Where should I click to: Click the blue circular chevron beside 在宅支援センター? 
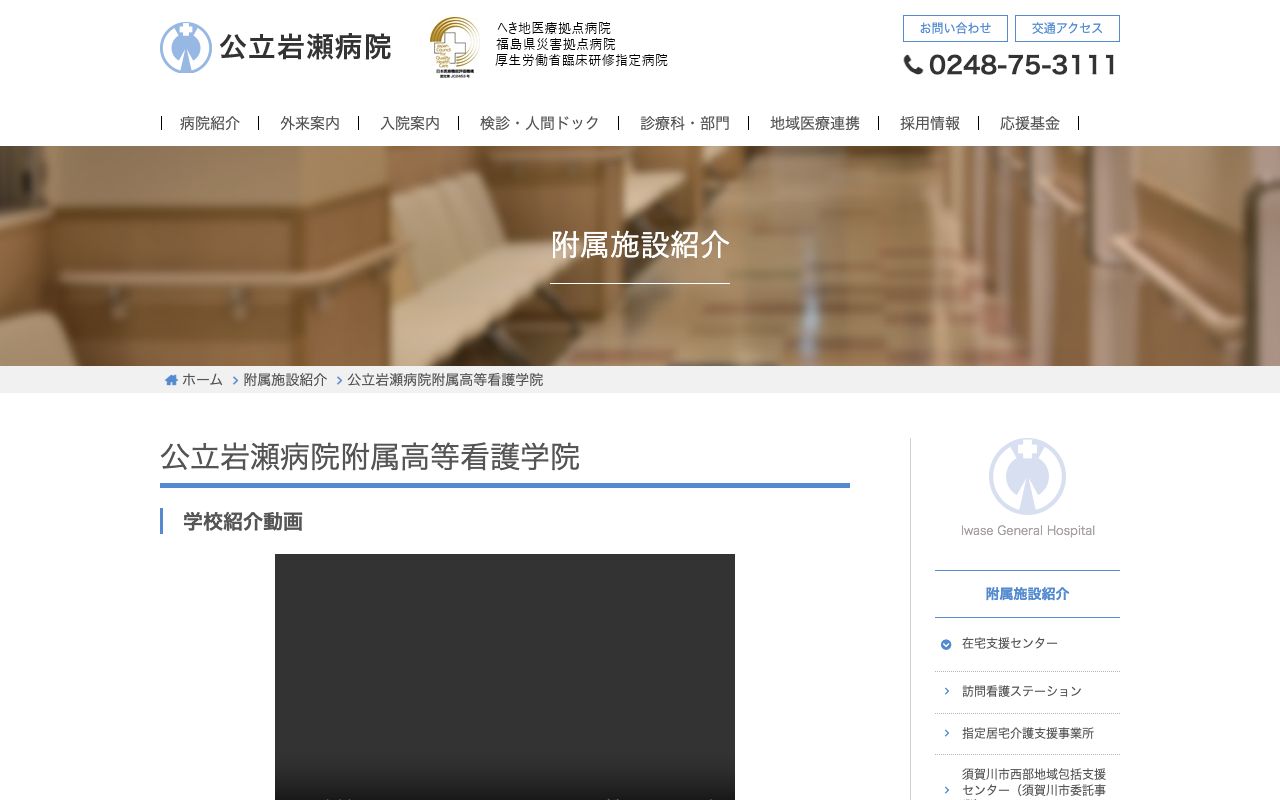click(946, 644)
